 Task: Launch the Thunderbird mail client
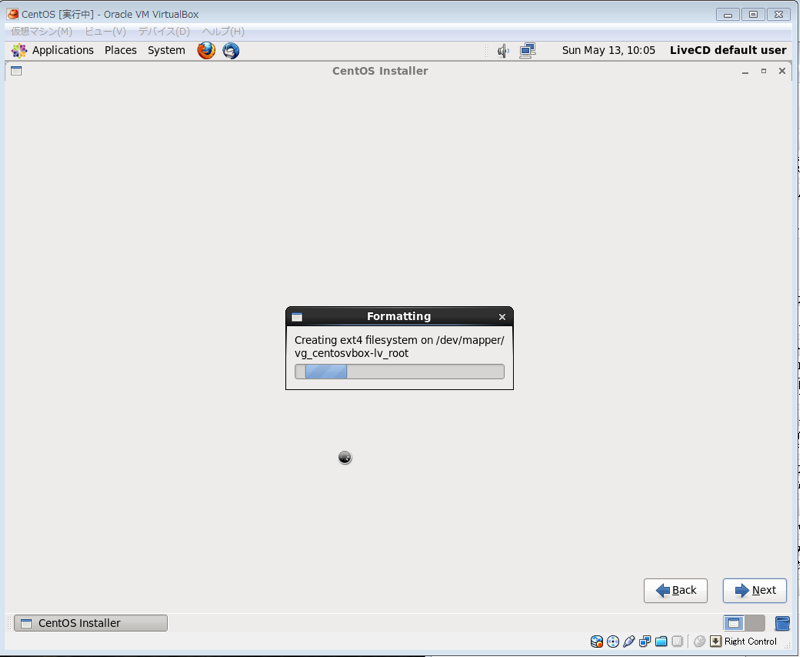231,50
